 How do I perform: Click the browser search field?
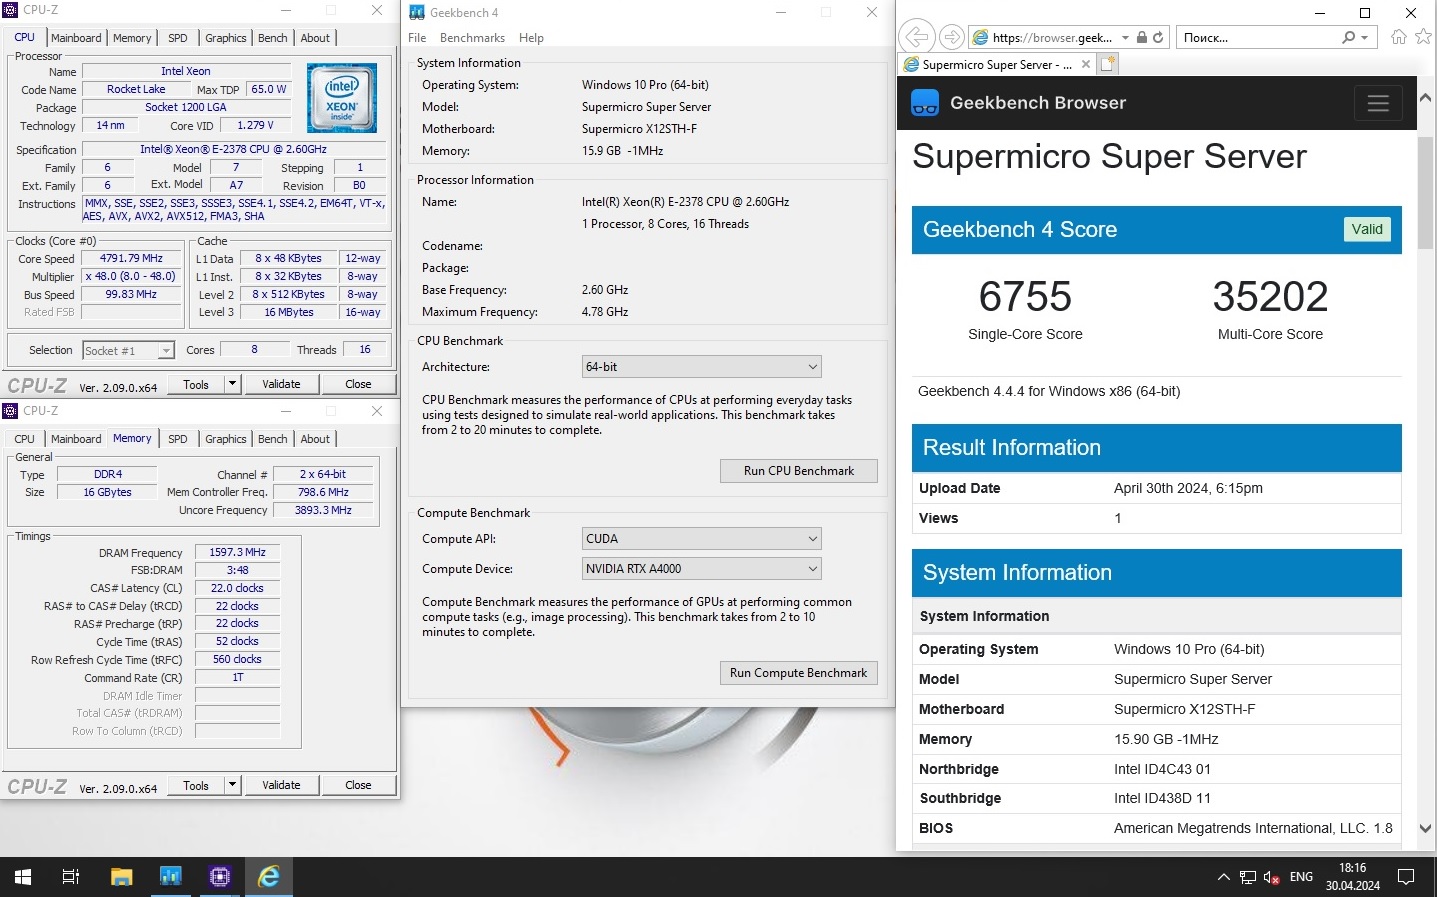coord(1260,37)
